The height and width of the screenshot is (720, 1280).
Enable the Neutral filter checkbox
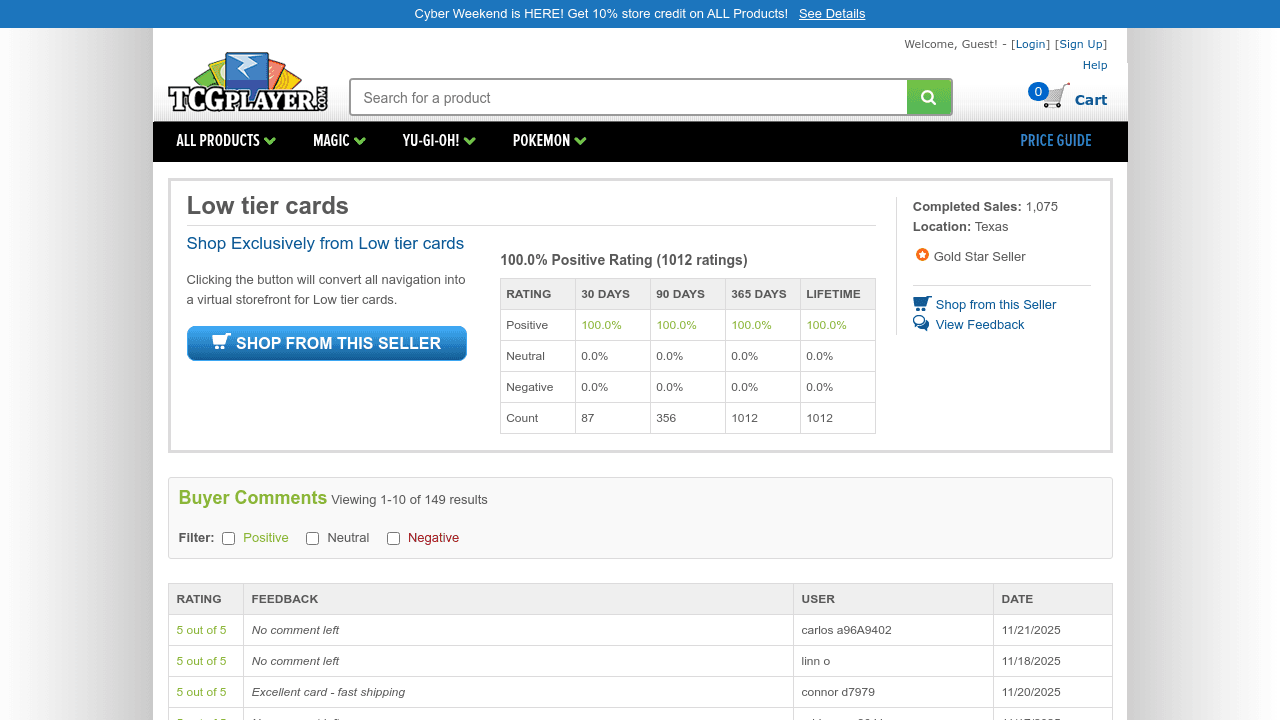(313, 538)
